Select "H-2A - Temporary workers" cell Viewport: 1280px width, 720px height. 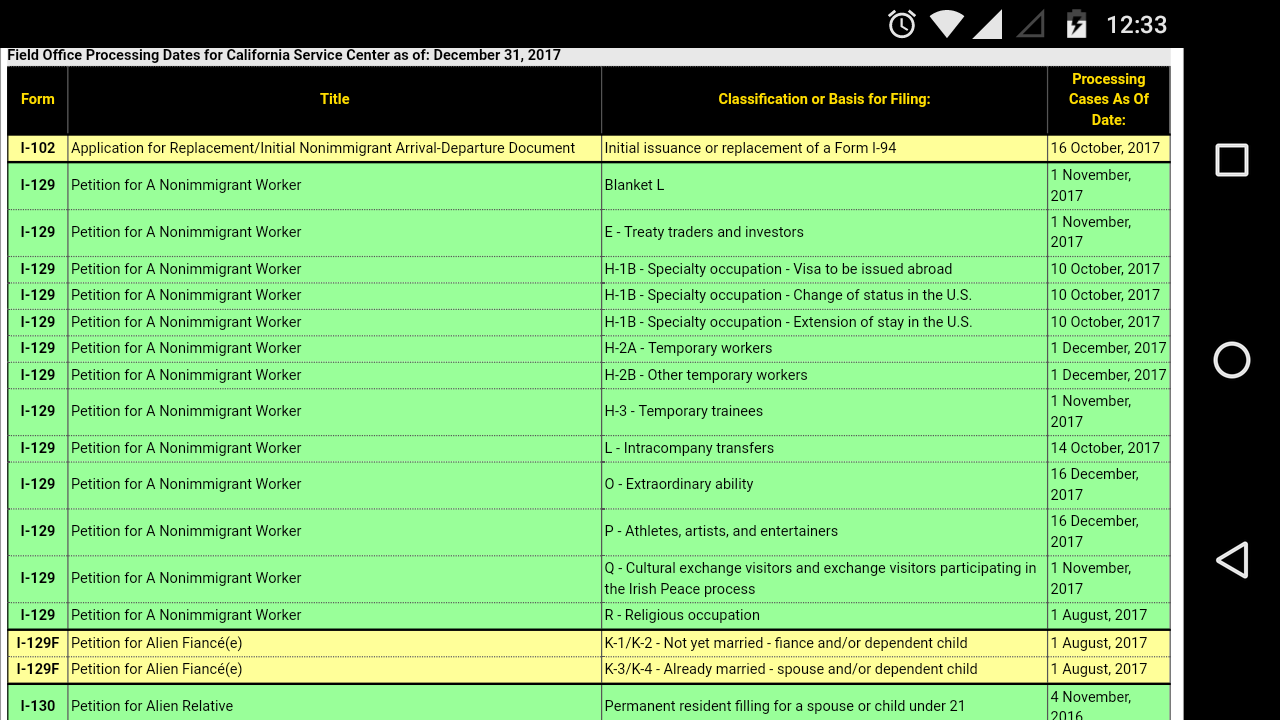tap(824, 348)
